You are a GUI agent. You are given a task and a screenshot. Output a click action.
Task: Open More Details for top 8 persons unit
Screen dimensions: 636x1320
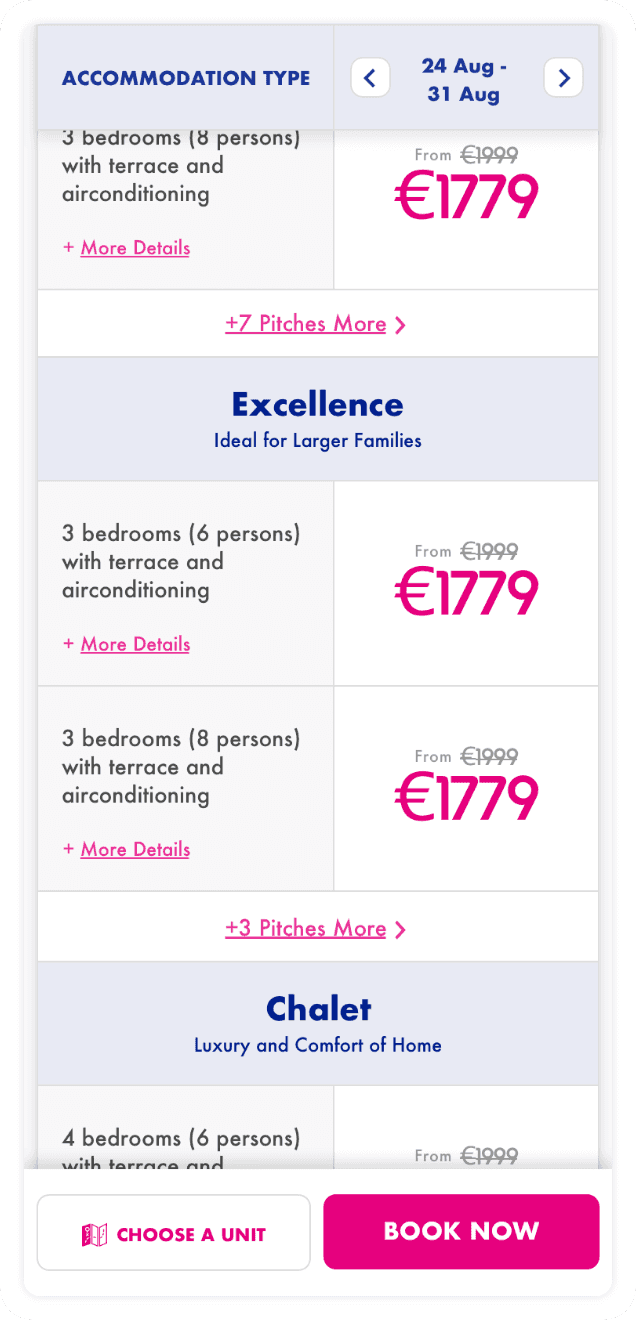pyautogui.click(x=135, y=248)
